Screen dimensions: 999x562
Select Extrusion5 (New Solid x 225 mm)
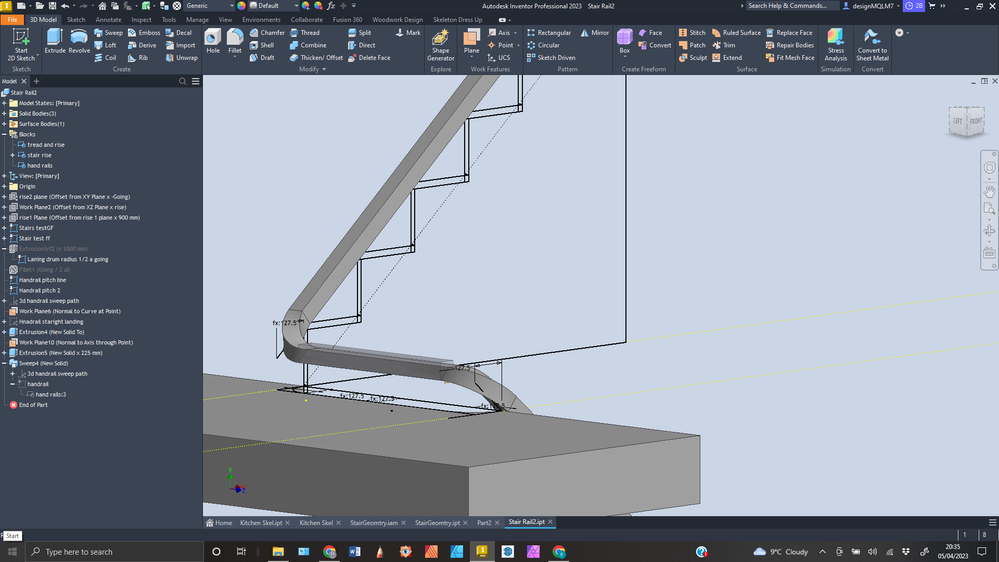point(55,353)
